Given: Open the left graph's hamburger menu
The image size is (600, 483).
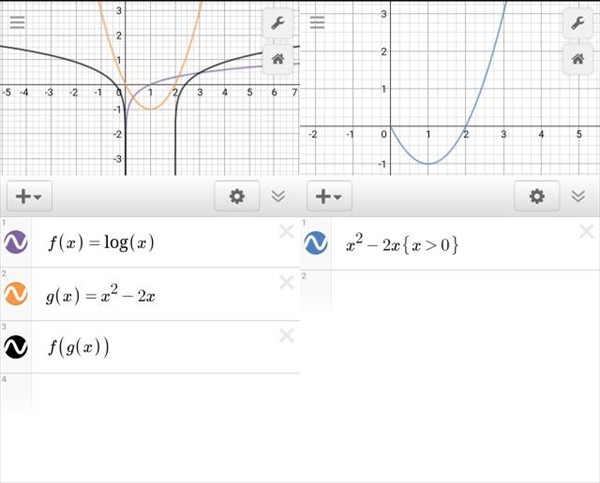Looking at the screenshot, I should coord(15,21).
